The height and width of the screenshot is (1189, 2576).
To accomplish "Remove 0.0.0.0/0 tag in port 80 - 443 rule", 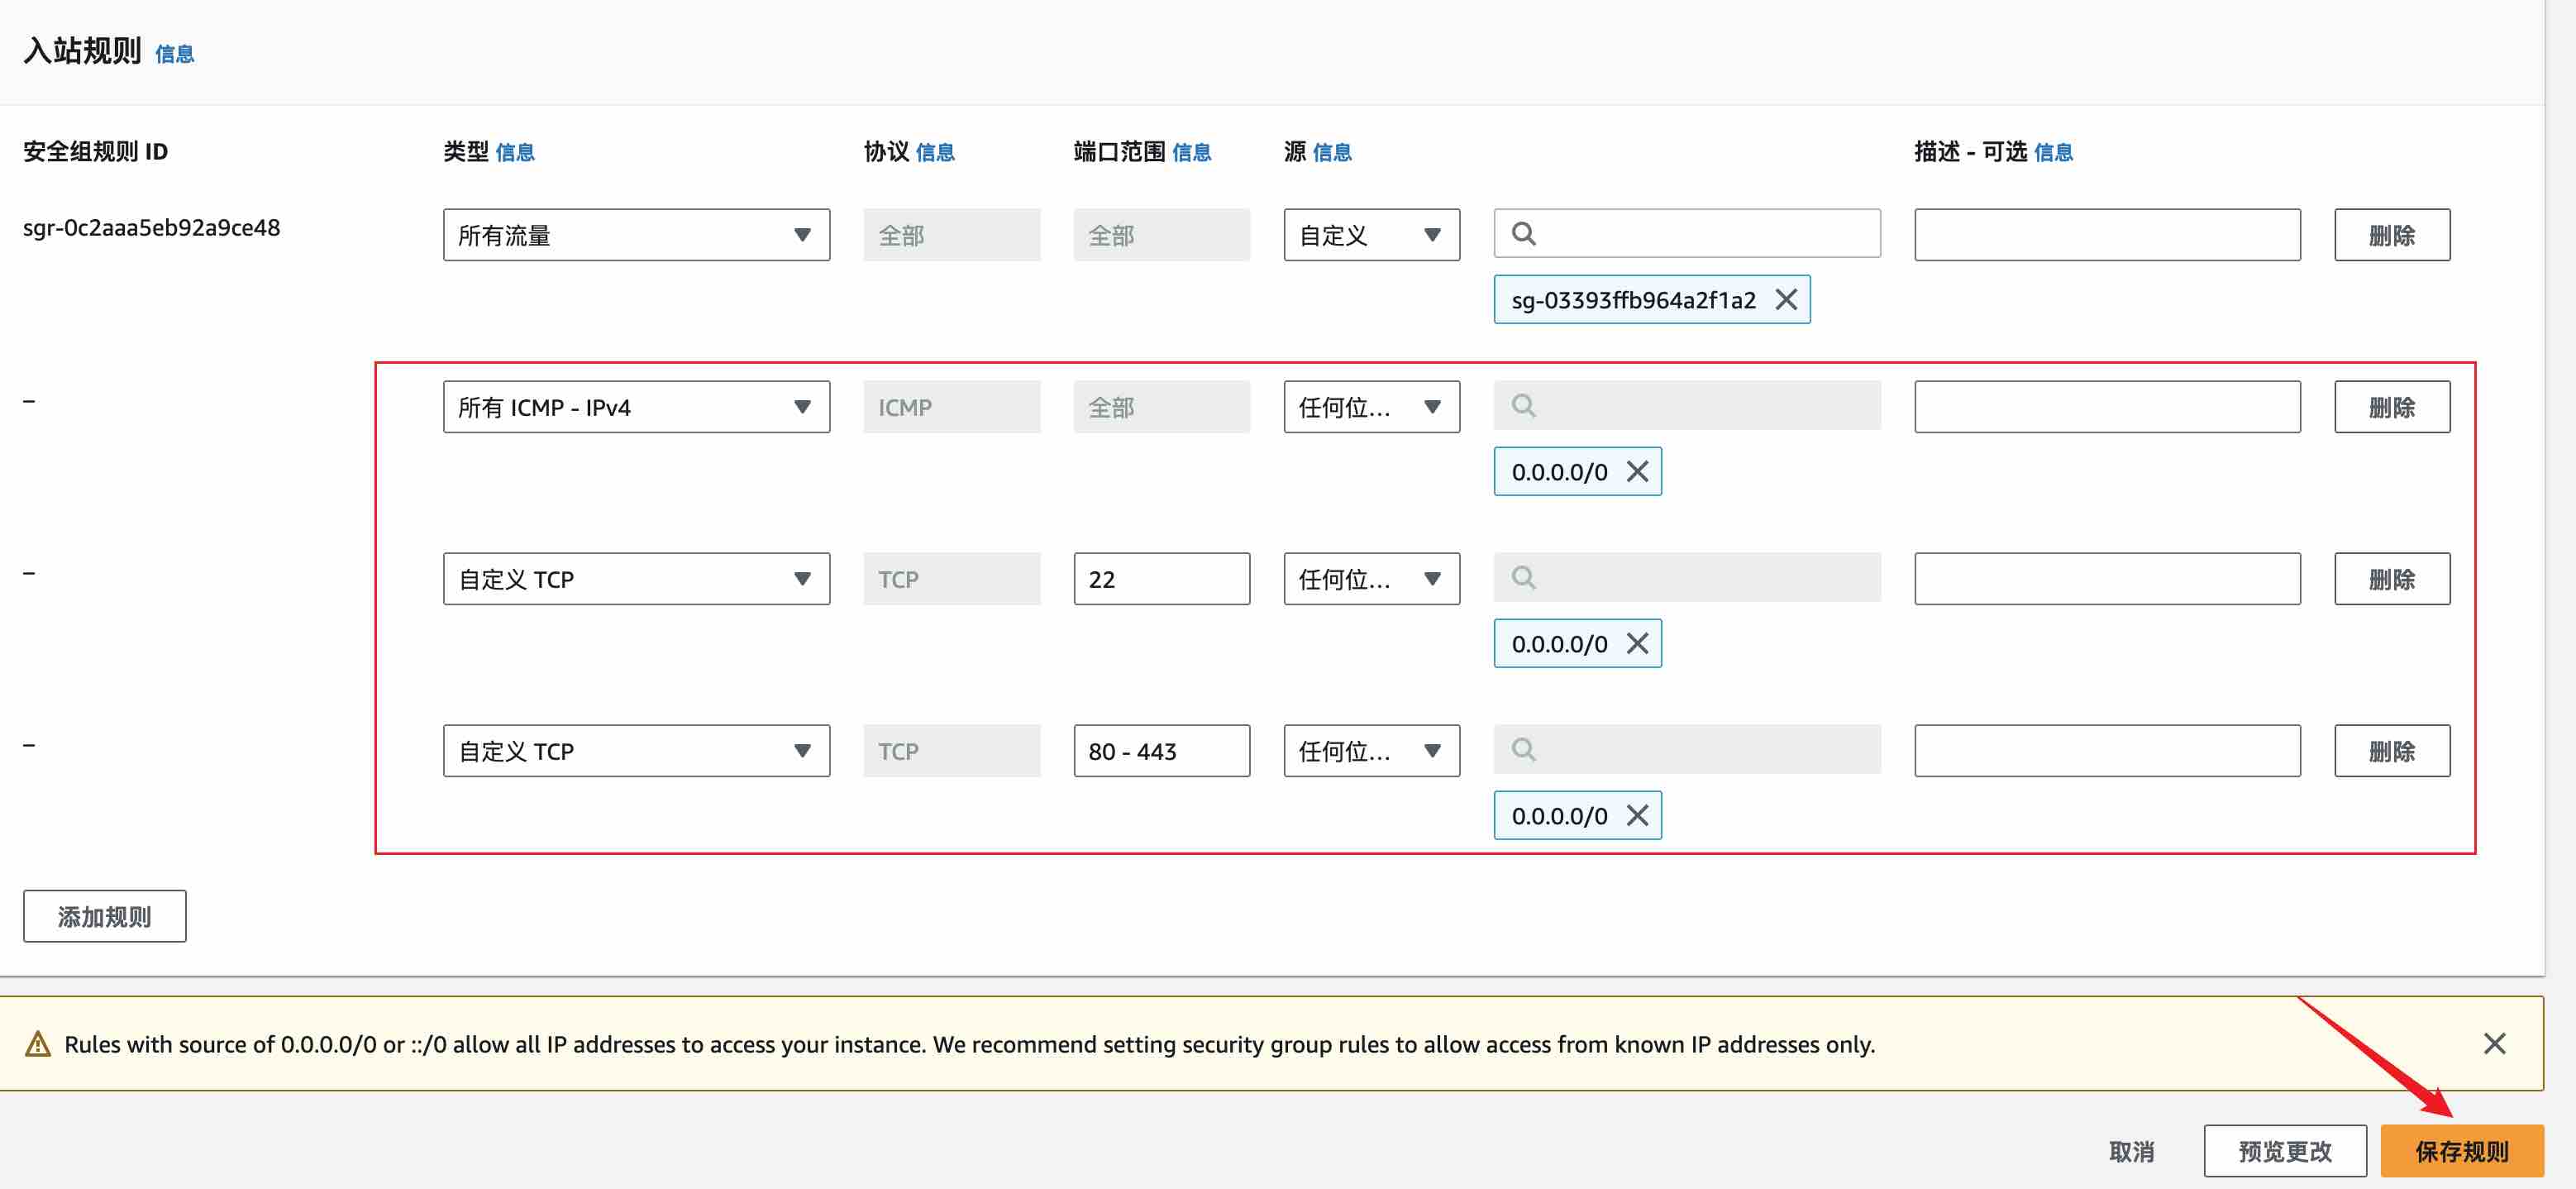I will 1637,816.
